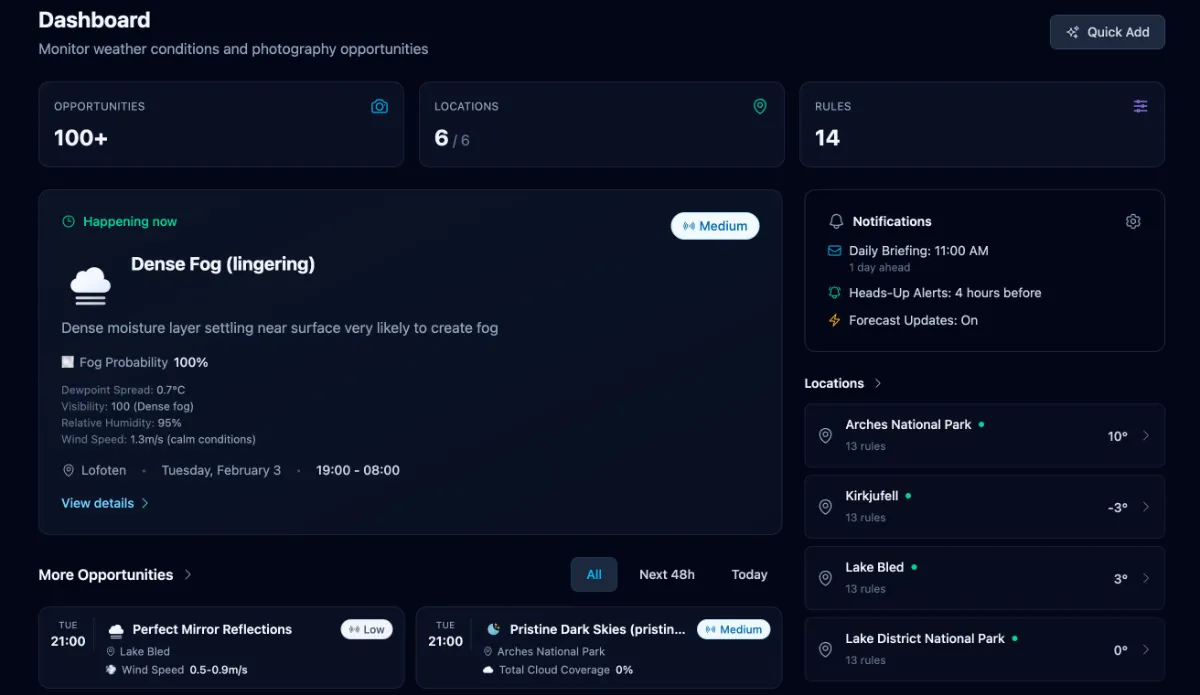Expand More Opportunities chevron

coord(188,575)
